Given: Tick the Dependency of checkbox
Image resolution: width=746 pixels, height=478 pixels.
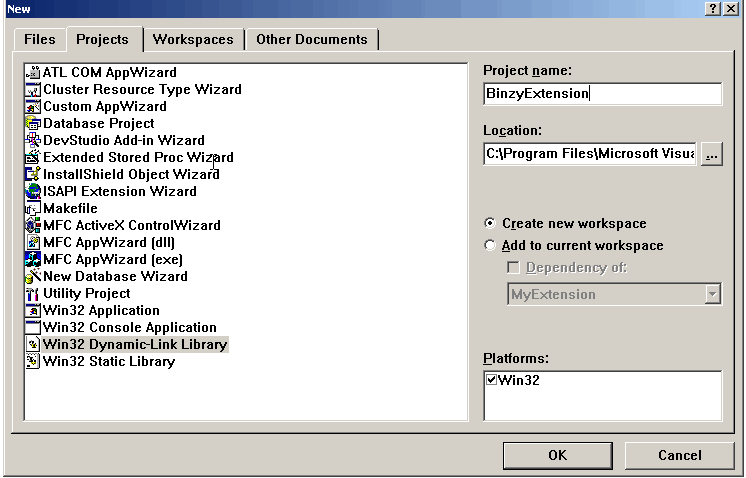Looking at the screenshot, I should tap(514, 268).
